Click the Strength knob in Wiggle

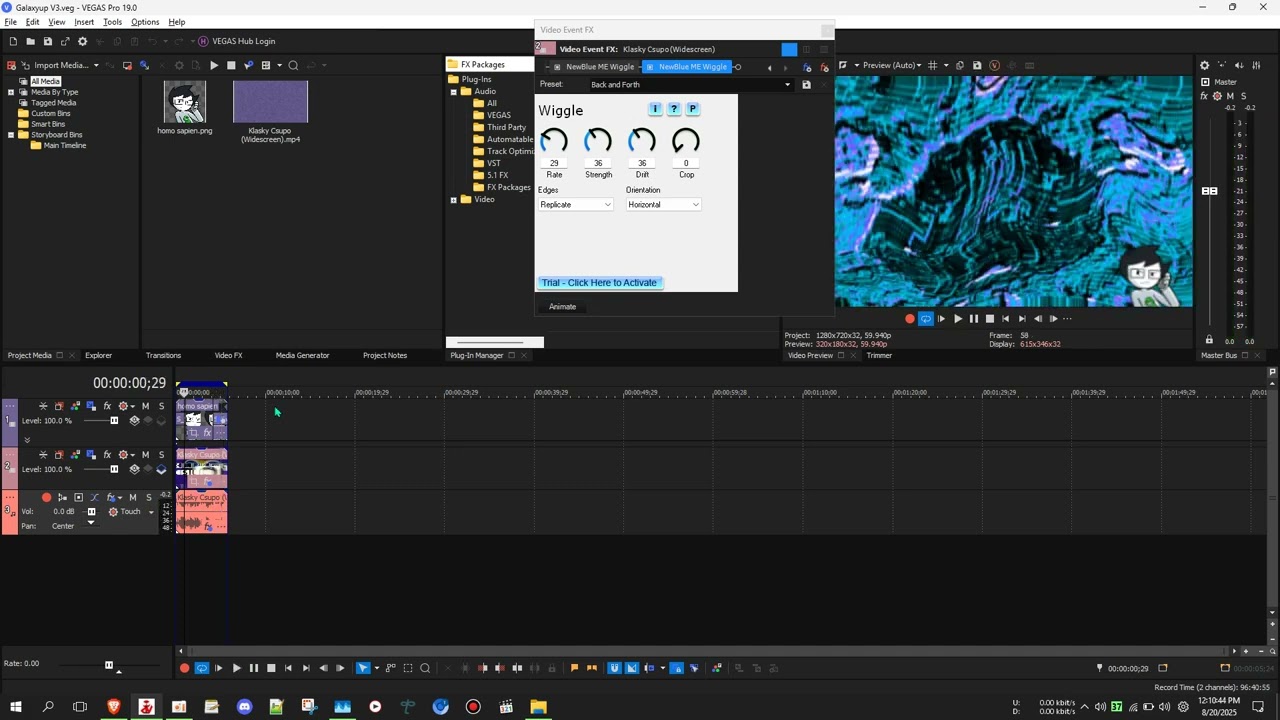pyautogui.click(x=598, y=142)
